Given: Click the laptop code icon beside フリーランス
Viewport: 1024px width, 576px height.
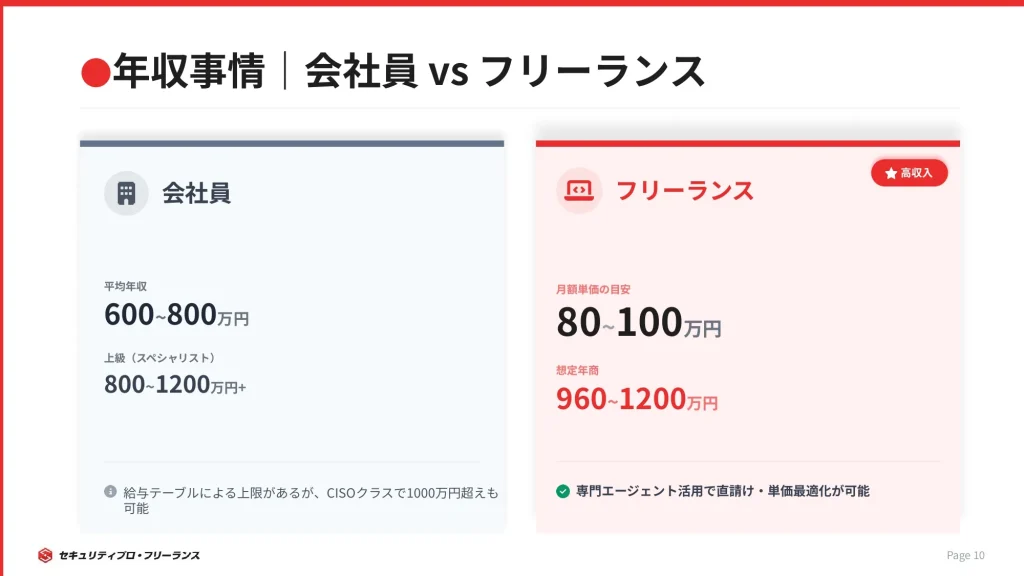Looking at the screenshot, I should 579,190.
